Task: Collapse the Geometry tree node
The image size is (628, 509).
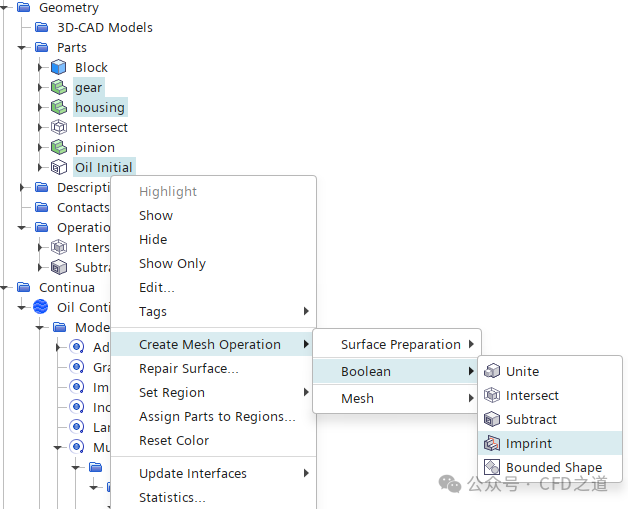Action: click(5, 7)
